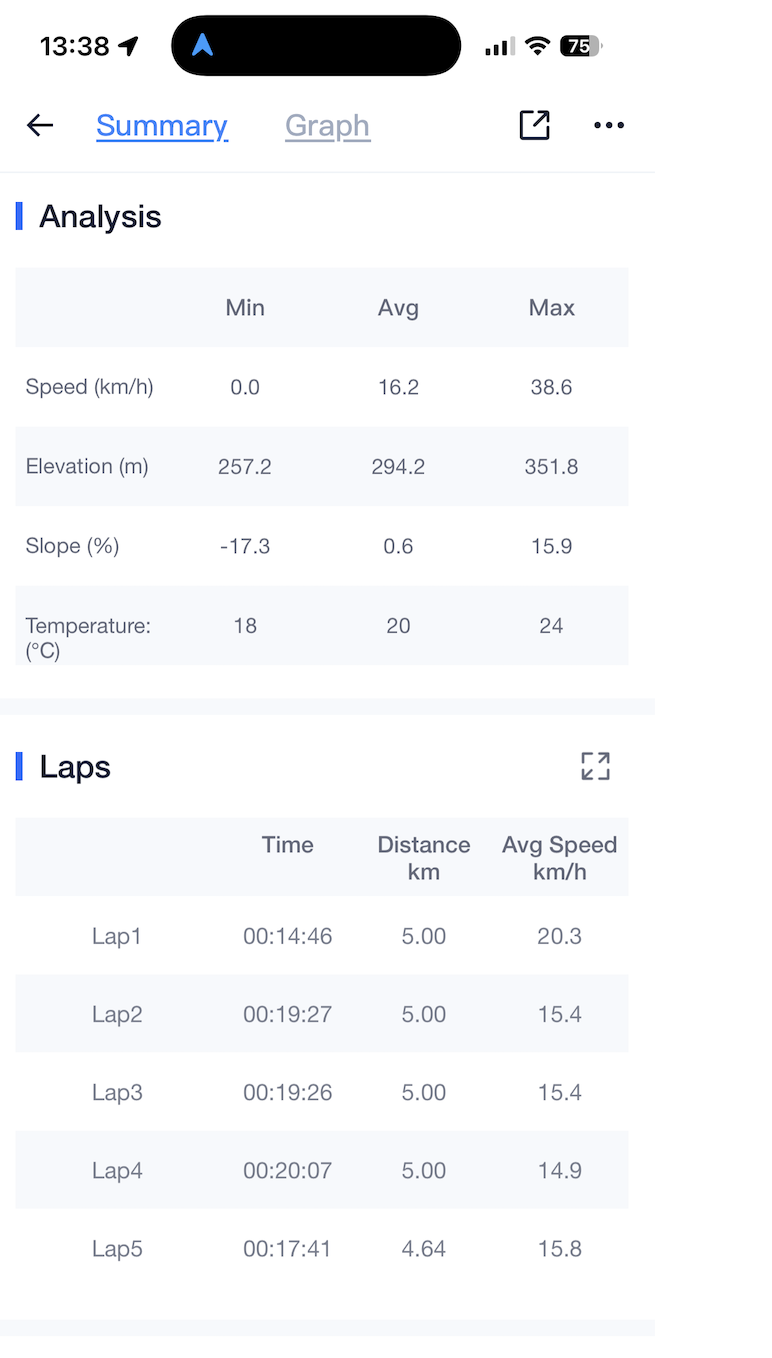Select the Lap1 row
The image size is (772, 1358).
(117, 936)
